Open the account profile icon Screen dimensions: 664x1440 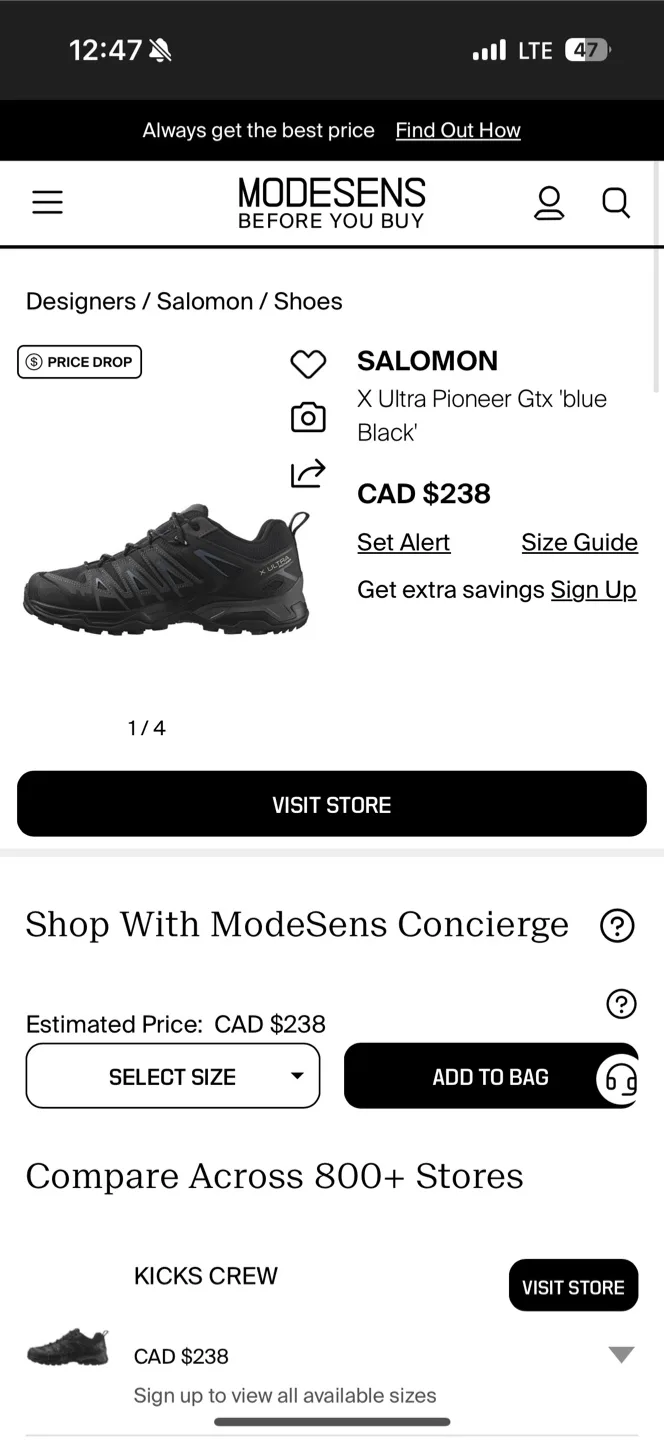point(549,203)
